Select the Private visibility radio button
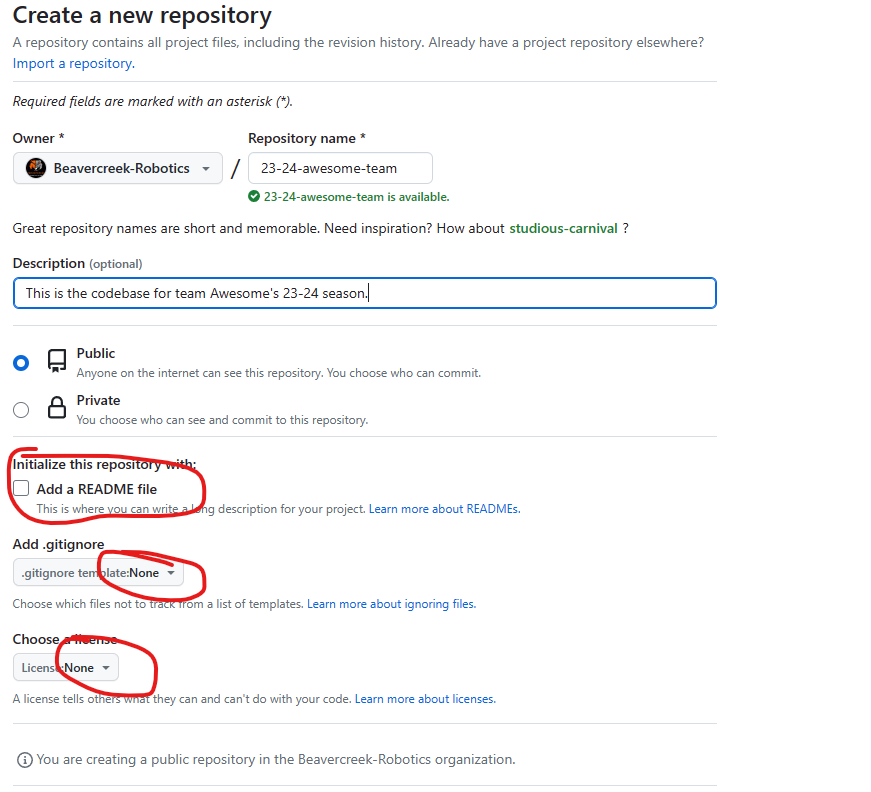The height and width of the screenshot is (792, 871). click(x=21, y=410)
